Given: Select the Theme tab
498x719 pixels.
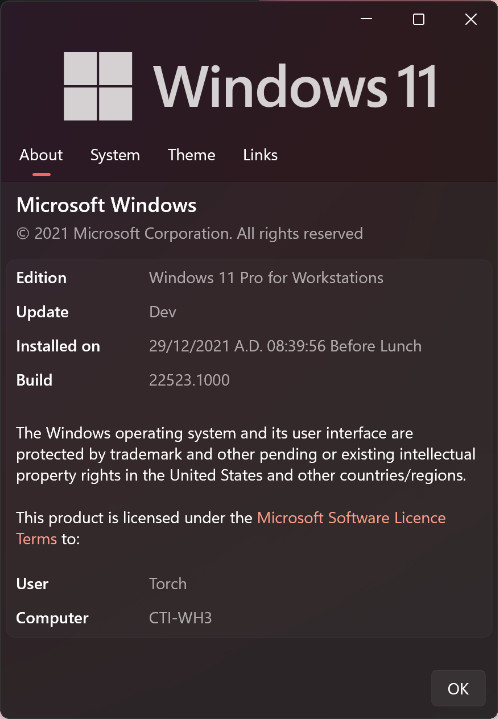Looking at the screenshot, I should tap(192, 155).
